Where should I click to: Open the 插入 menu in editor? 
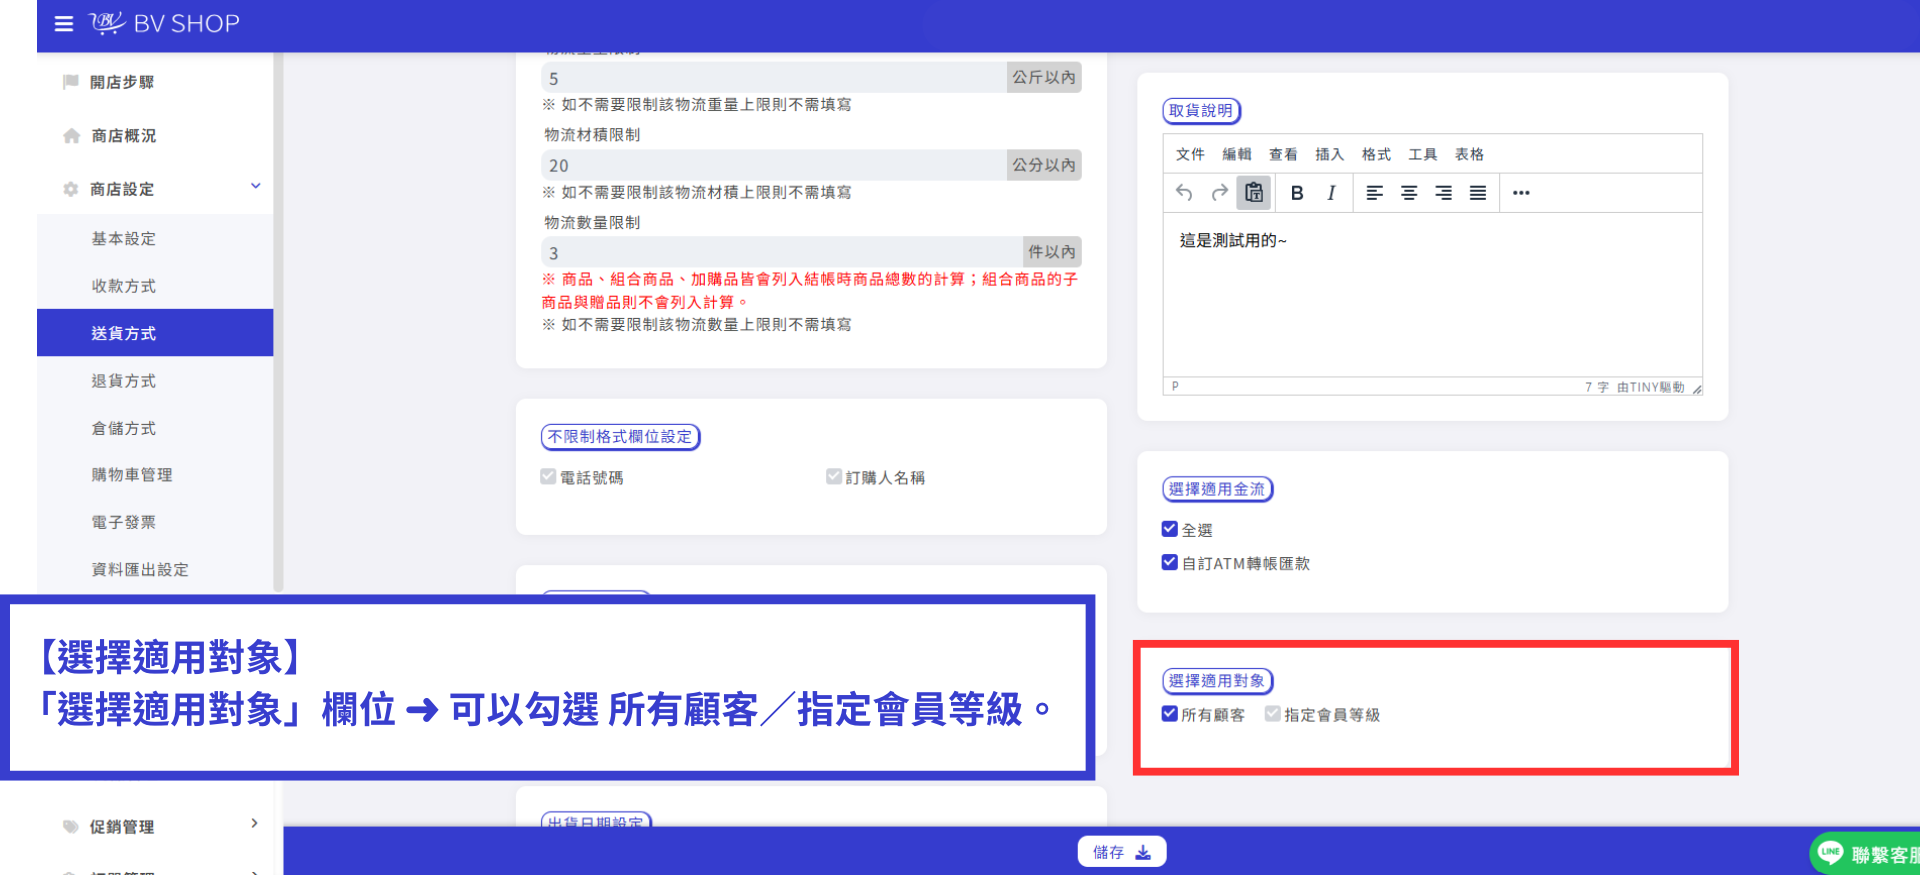tap(1329, 154)
